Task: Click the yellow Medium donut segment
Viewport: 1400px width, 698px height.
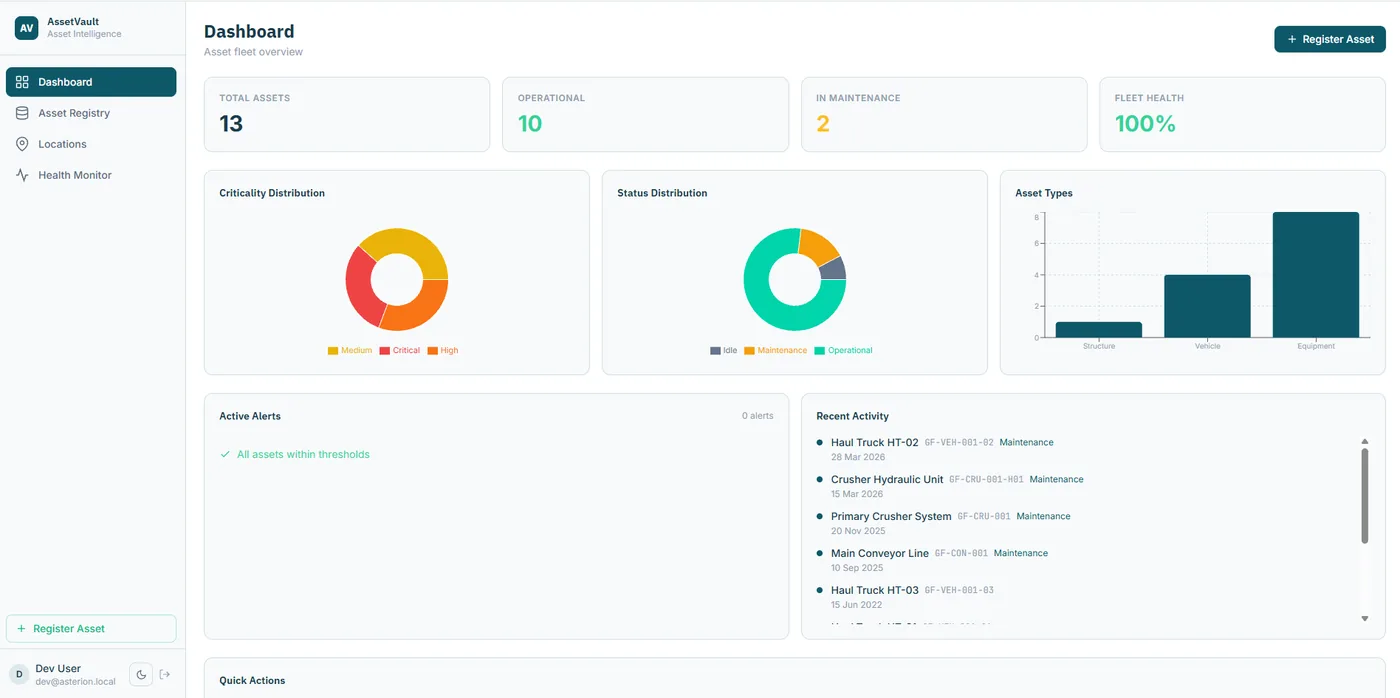Action: click(x=405, y=243)
